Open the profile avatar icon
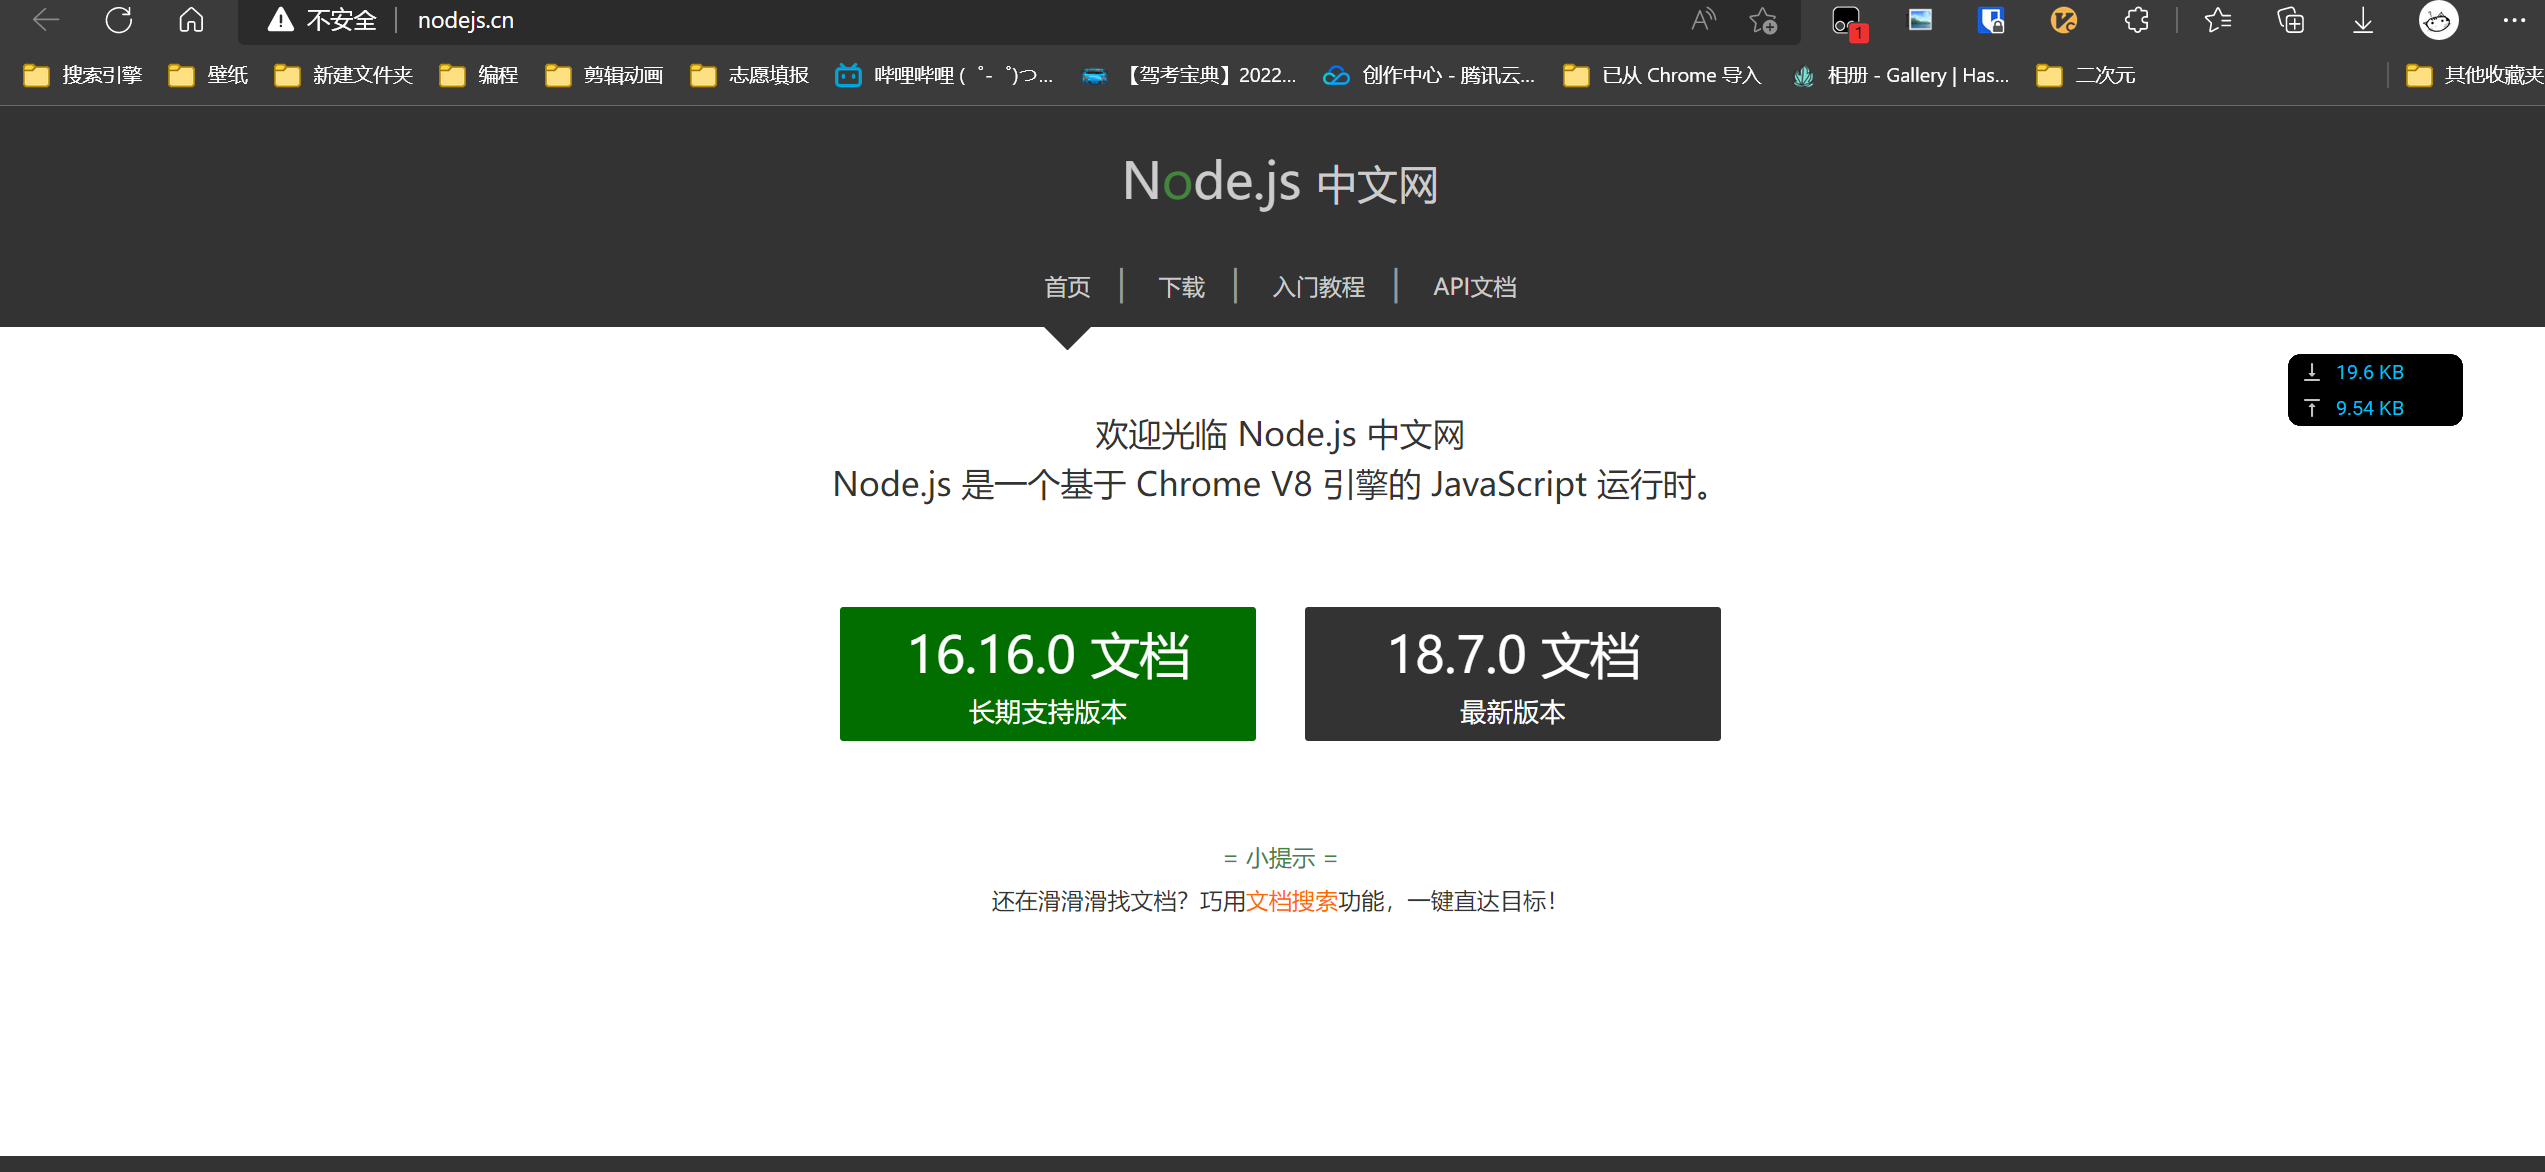The height and width of the screenshot is (1172, 2545). point(2438,20)
